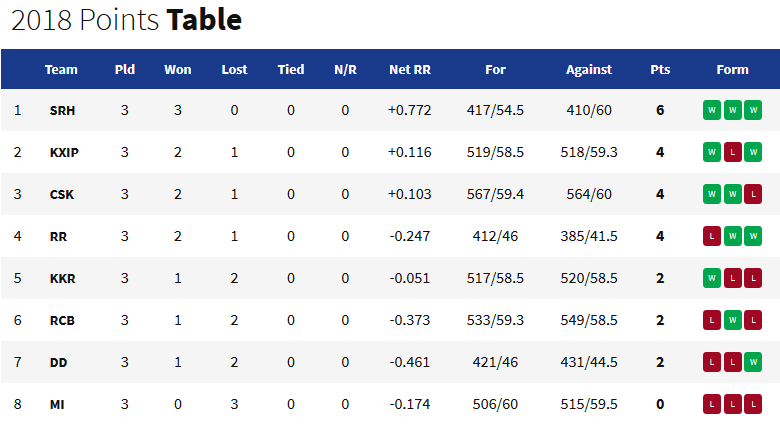
Task: Click the Won column header
Action: point(178,70)
